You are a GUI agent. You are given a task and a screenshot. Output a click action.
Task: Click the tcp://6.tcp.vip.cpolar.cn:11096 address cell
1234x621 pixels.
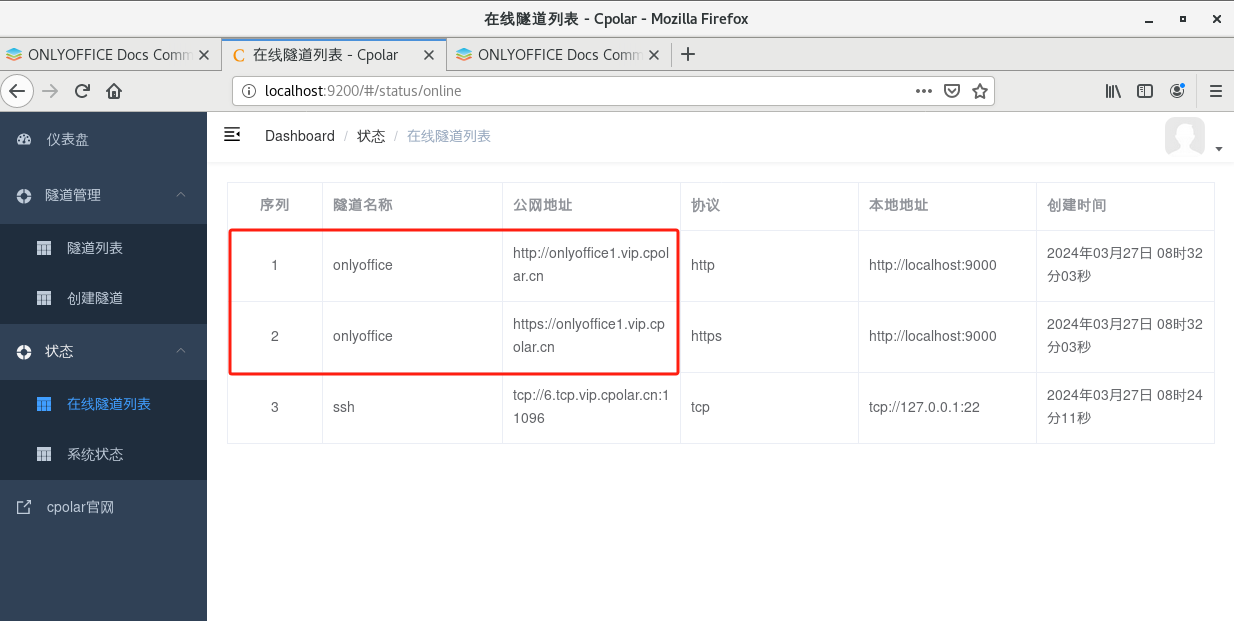click(x=590, y=407)
